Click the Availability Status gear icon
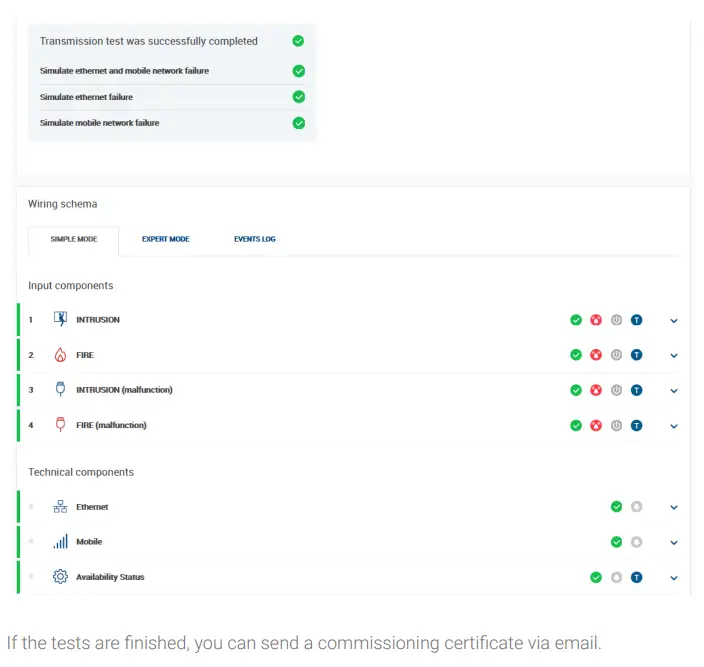704x667 pixels. [x=60, y=577]
